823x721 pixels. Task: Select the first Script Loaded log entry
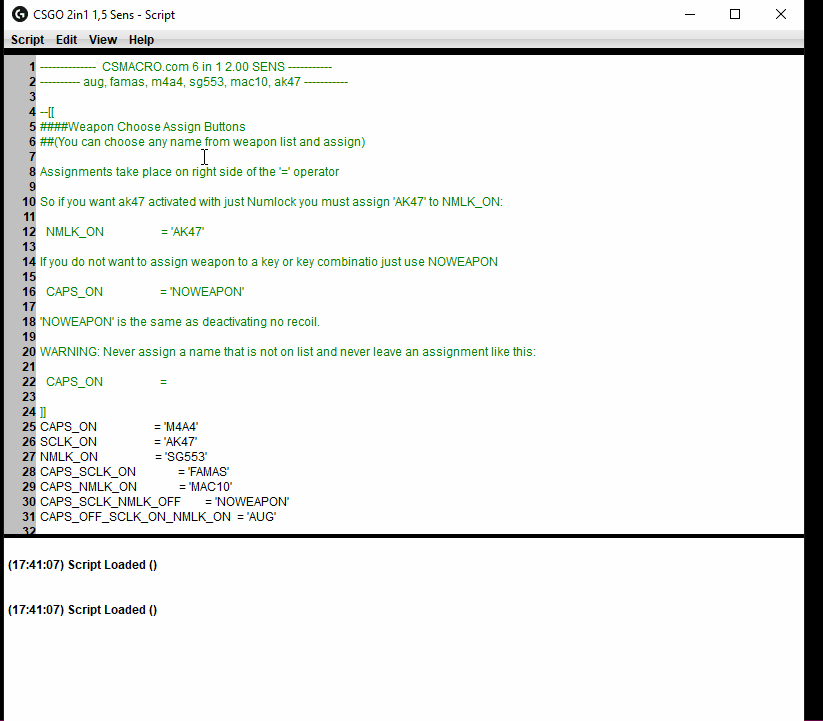(x=82, y=565)
